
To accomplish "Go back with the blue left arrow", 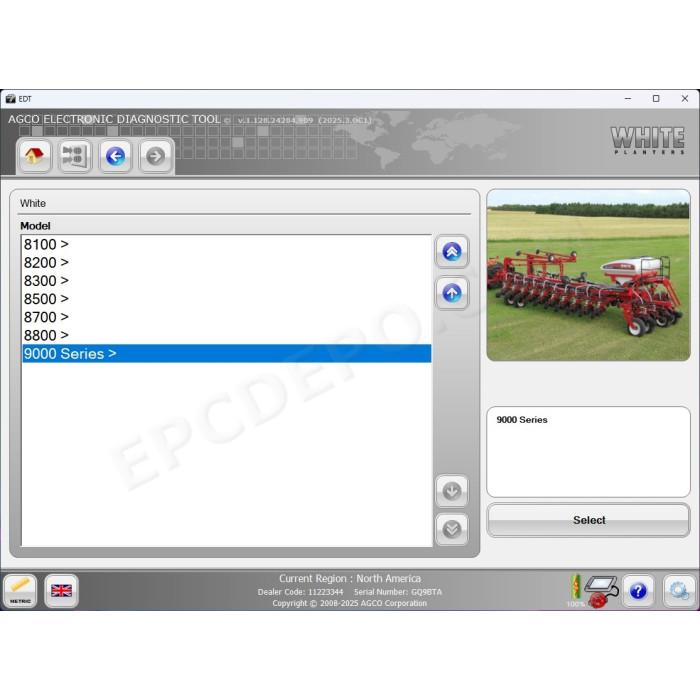I will 115,157.
